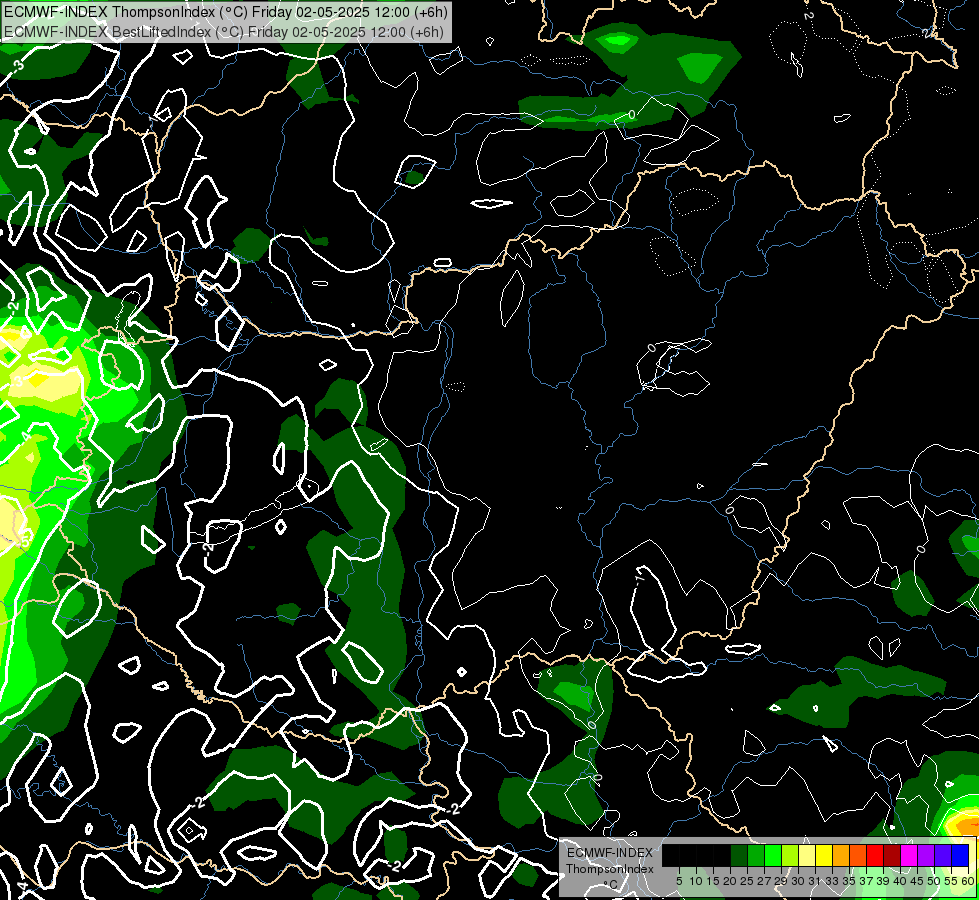
Task: Click legend scale value 30
Action: coord(798,881)
